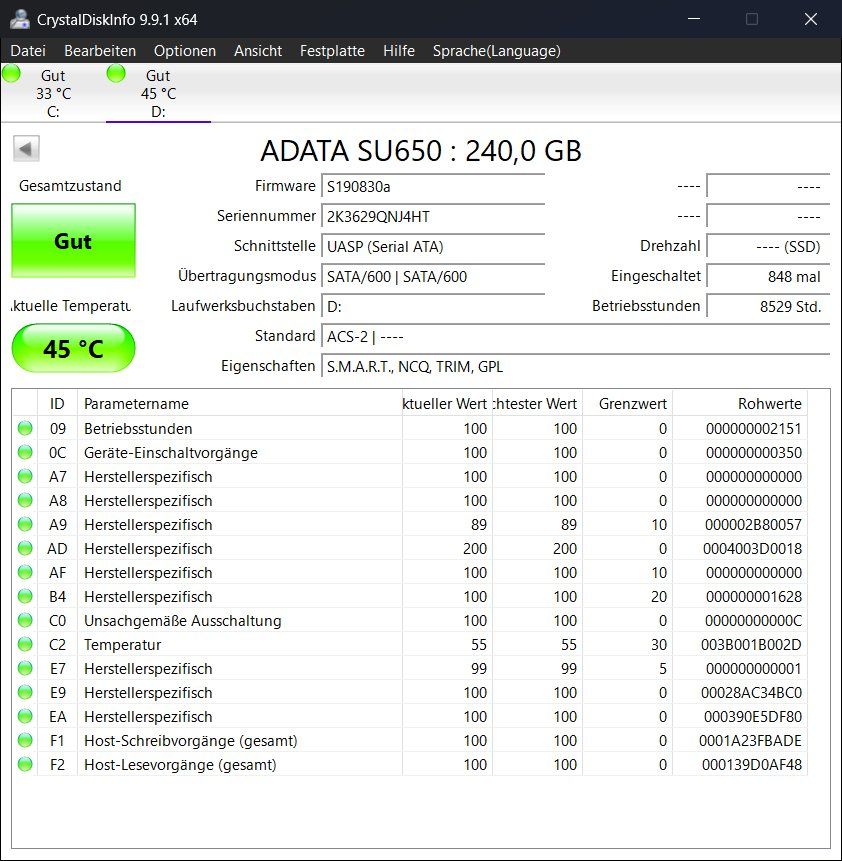Click Grenzwert 30 in Temperatur row

coord(659,644)
